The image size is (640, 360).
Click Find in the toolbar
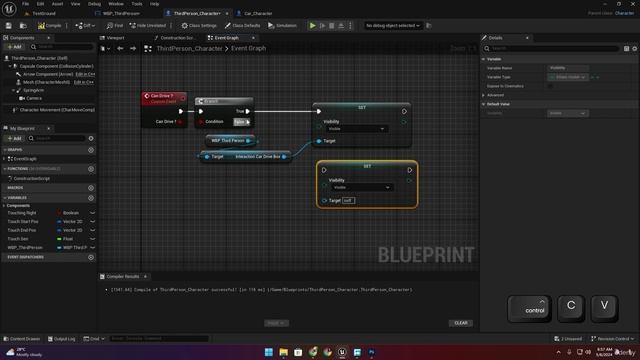[115, 25]
